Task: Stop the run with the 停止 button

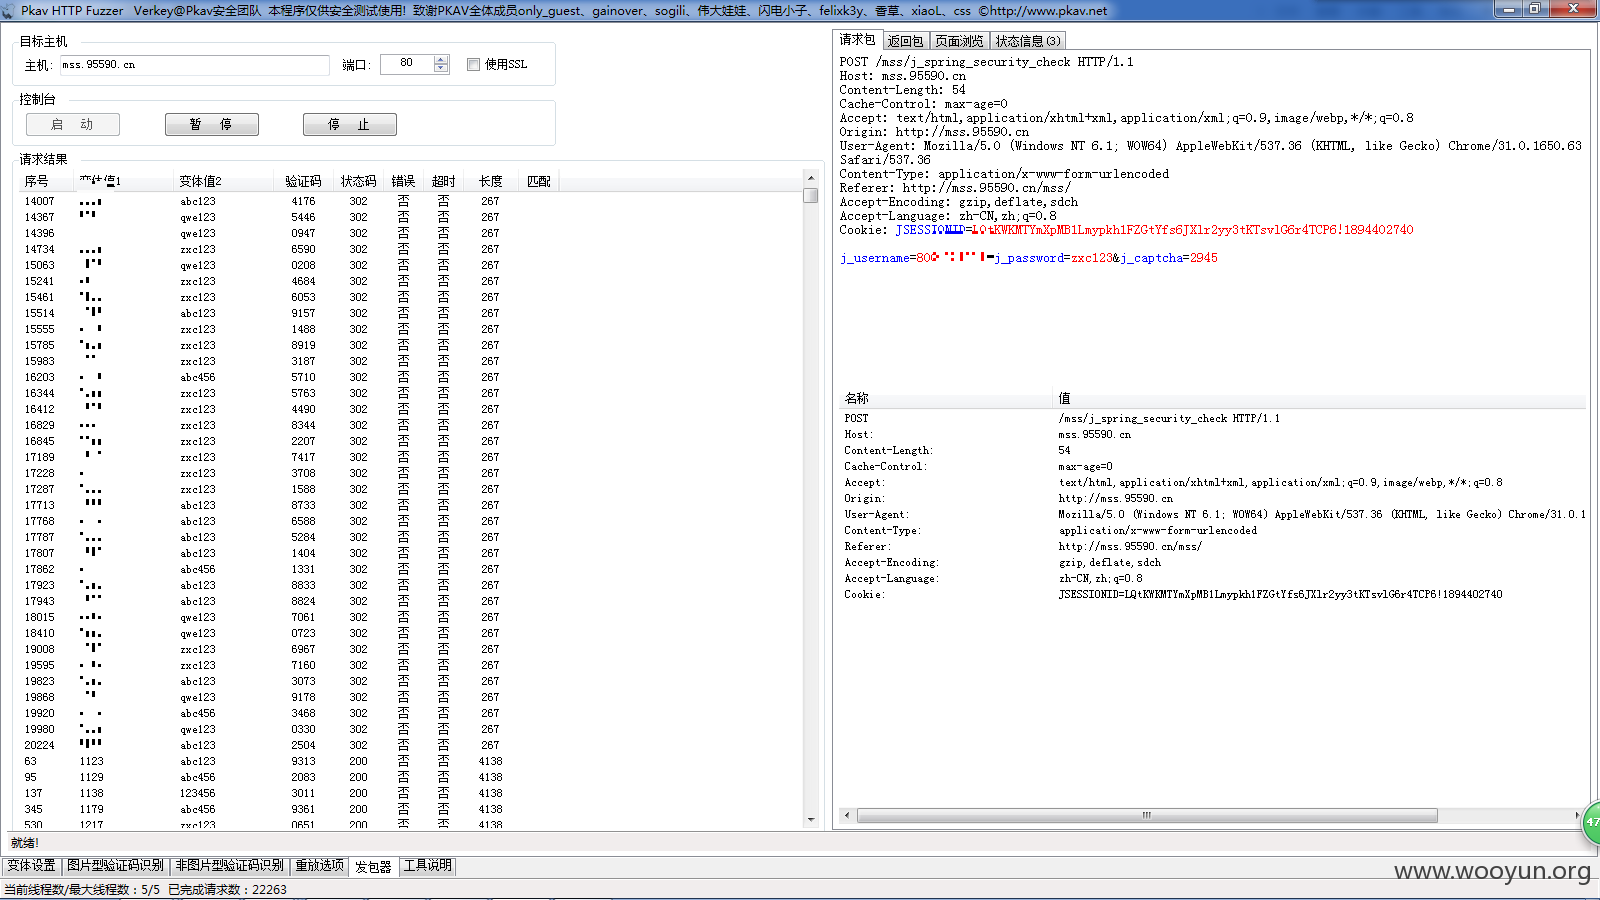Action: (x=350, y=124)
